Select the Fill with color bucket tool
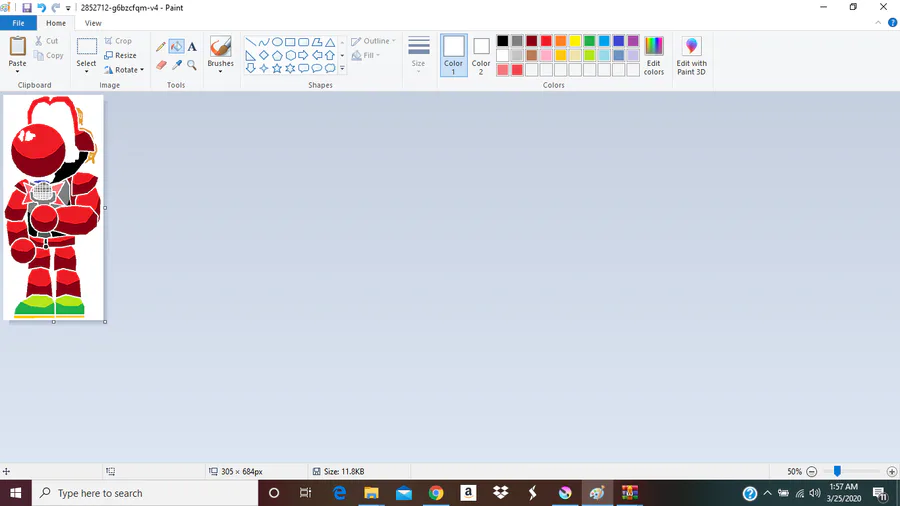The image size is (900, 506). (177, 46)
